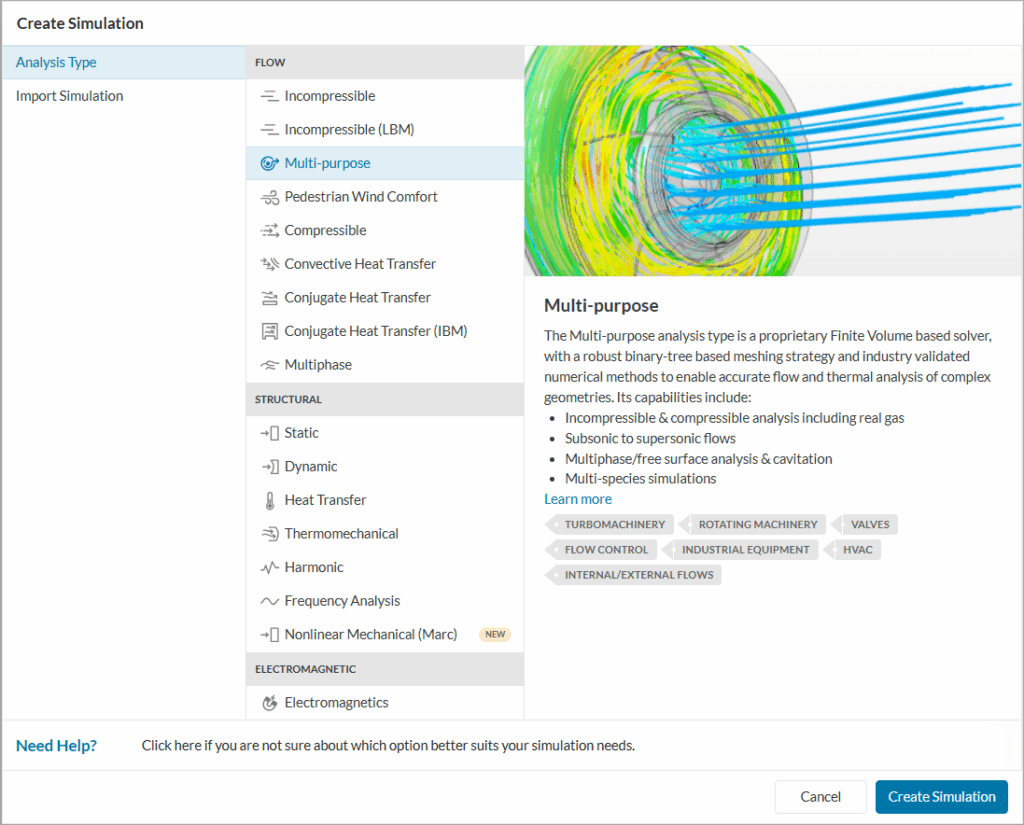Choose the Incompressible (LBM) icon
1024x825 pixels.
click(x=268, y=130)
